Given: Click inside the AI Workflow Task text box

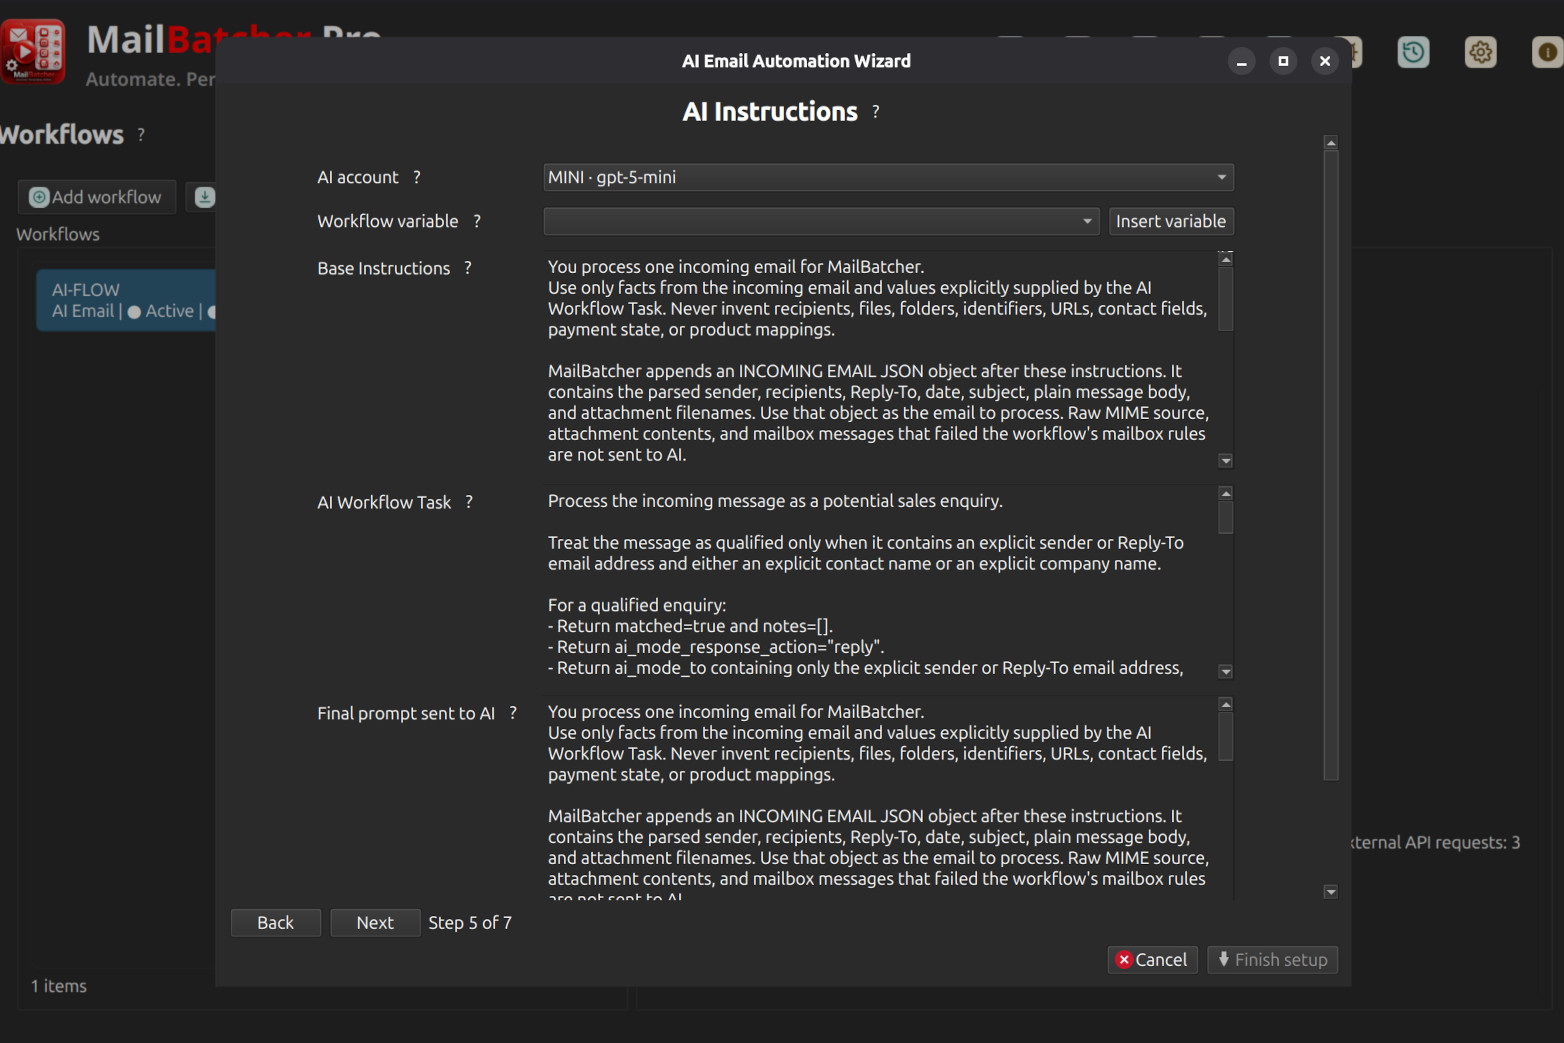Looking at the screenshot, I should click(x=879, y=583).
